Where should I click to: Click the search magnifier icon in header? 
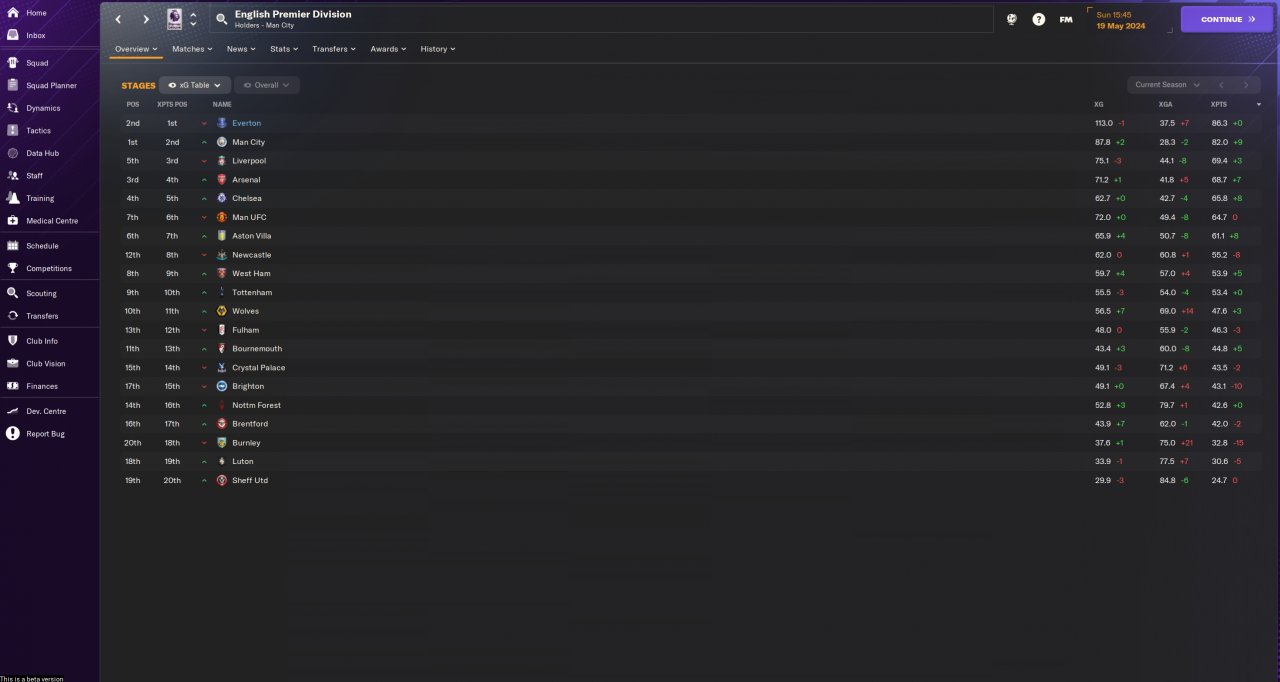(222, 19)
